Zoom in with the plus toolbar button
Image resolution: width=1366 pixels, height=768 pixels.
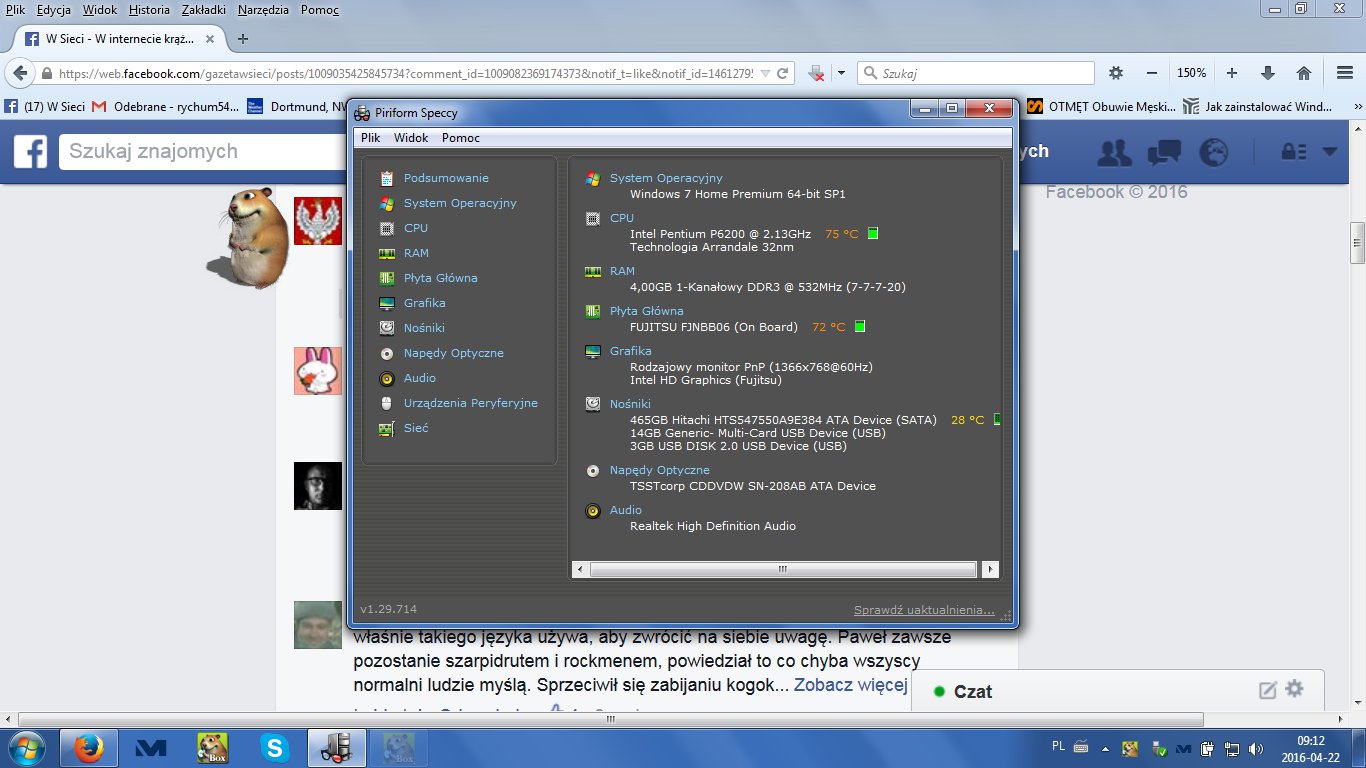click(x=1232, y=73)
